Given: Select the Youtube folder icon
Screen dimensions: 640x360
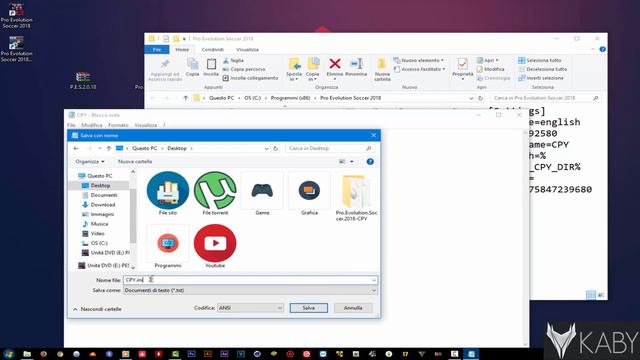Looking at the screenshot, I should coord(215,243).
